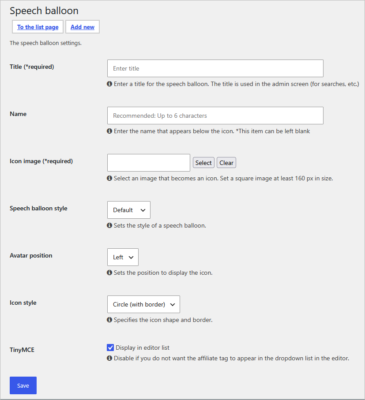Click info icon beside TinyMCE hint
This screenshot has width=365, height=400.
(109, 358)
